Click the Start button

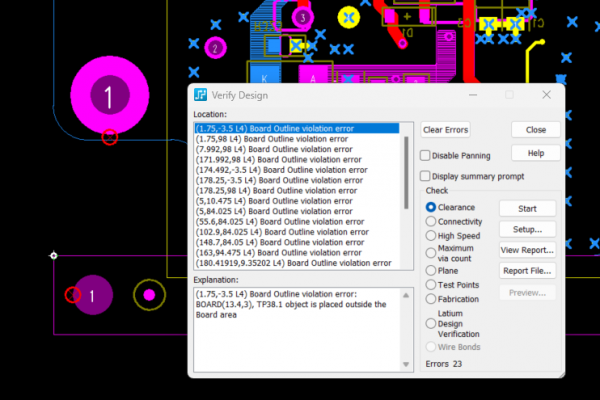(527, 208)
